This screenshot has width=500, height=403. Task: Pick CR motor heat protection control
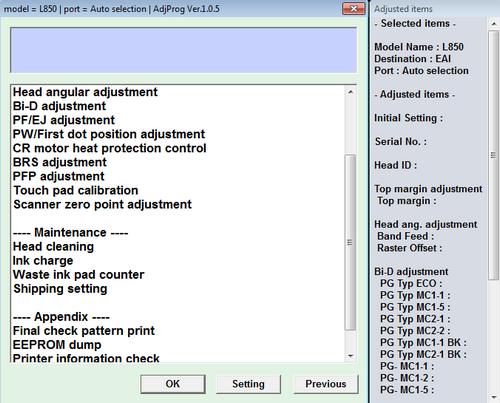click(x=109, y=148)
